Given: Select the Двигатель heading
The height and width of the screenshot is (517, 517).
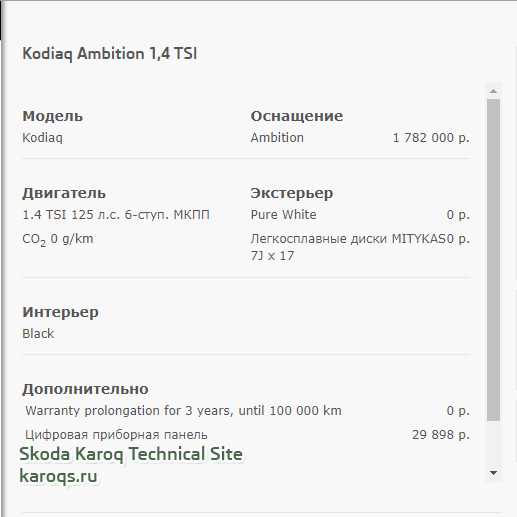Looking at the screenshot, I should [64, 193].
